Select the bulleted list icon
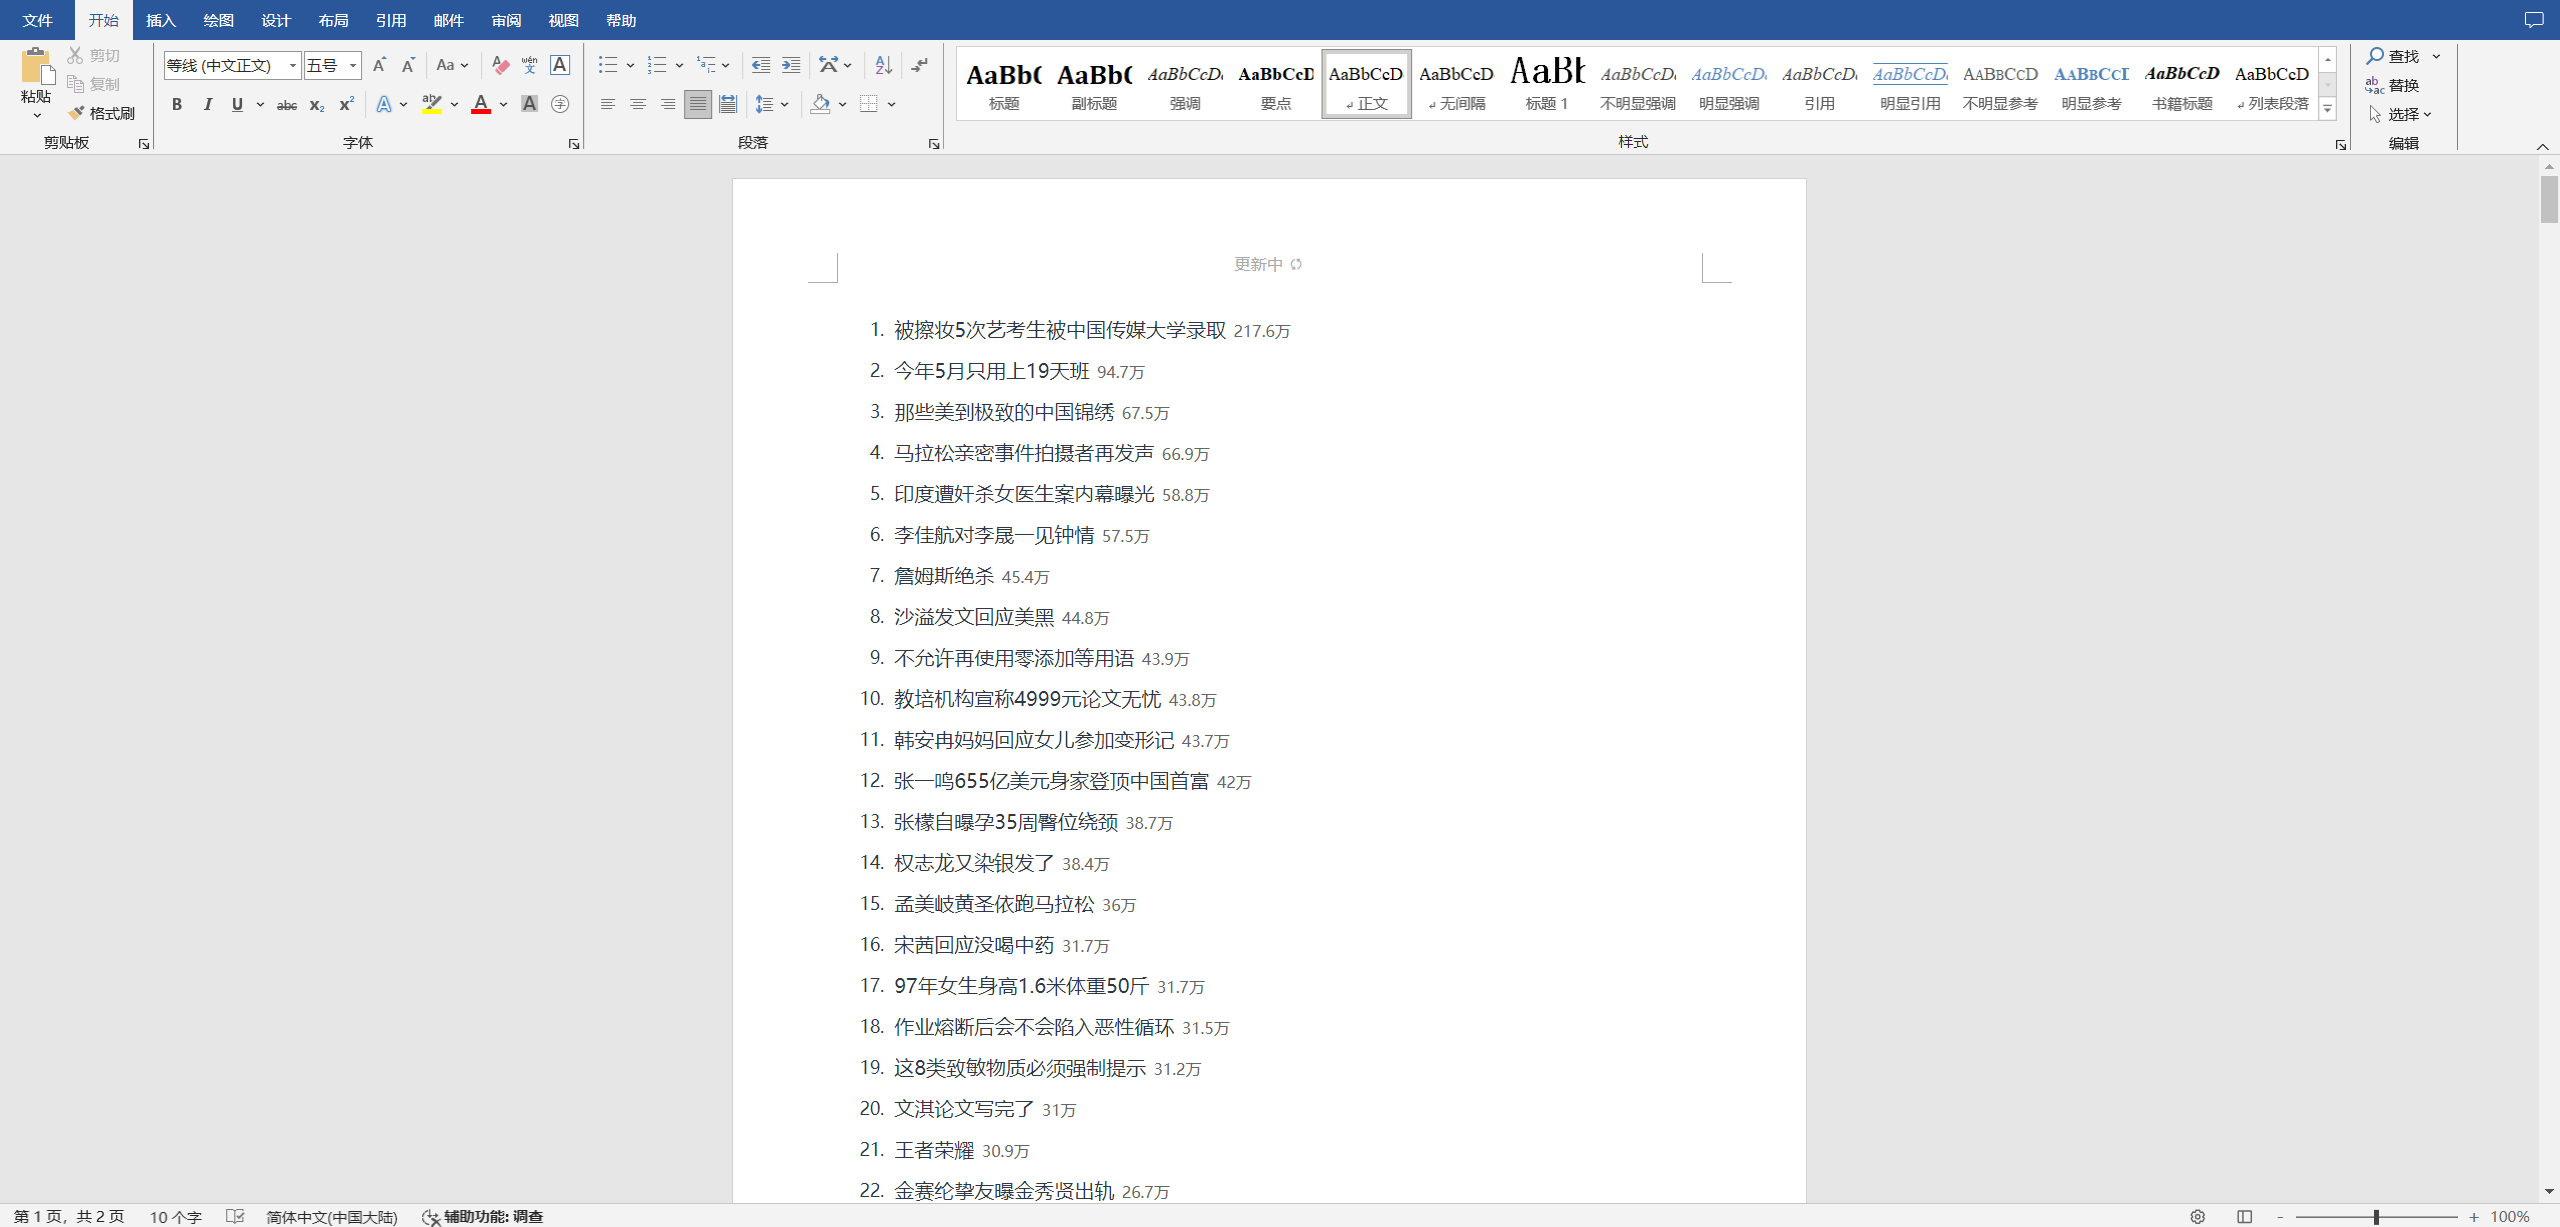2560x1227 pixels. pyautogui.click(x=607, y=65)
